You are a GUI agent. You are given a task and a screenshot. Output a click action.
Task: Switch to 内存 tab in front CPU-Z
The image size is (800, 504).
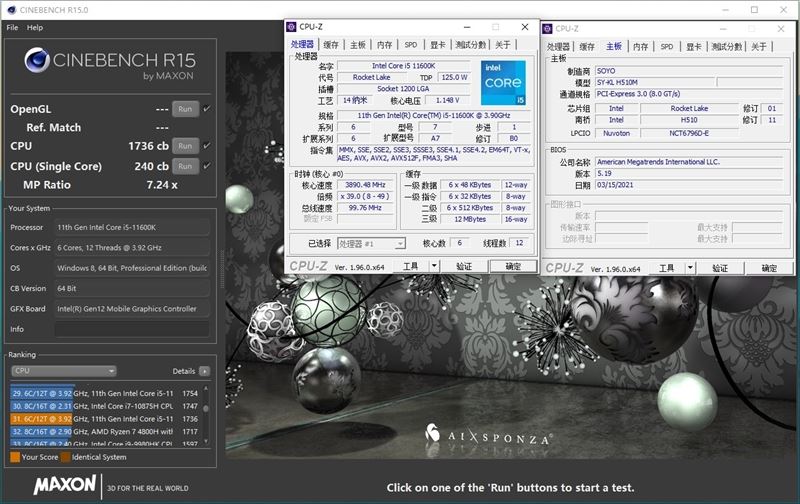[x=384, y=45]
